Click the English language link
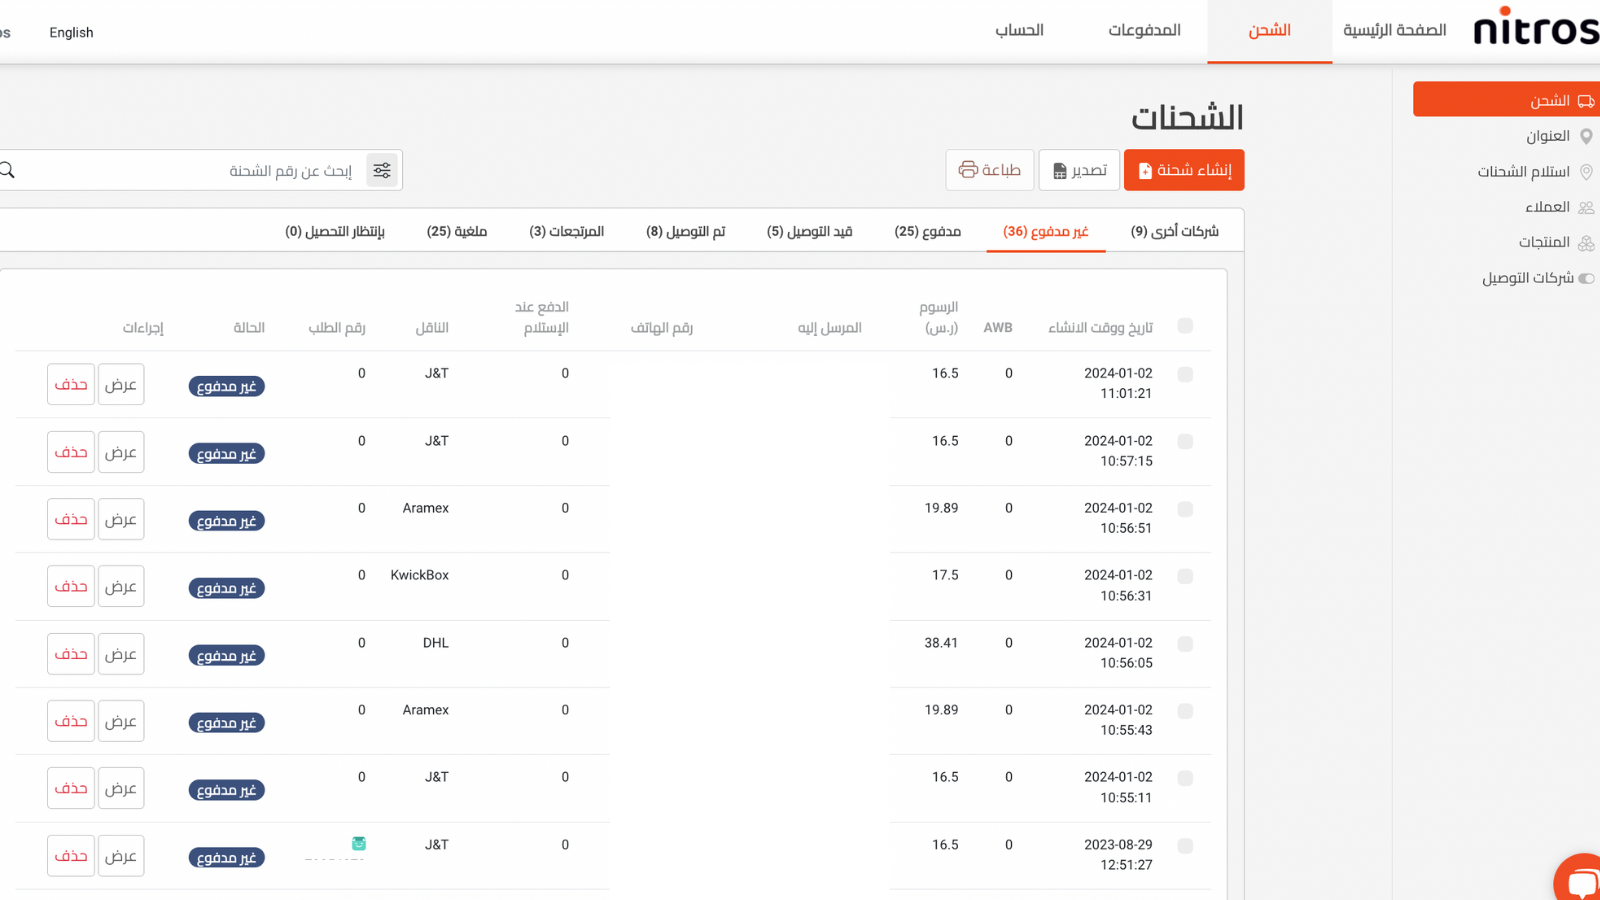The image size is (1600, 900). (x=71, y=32)
